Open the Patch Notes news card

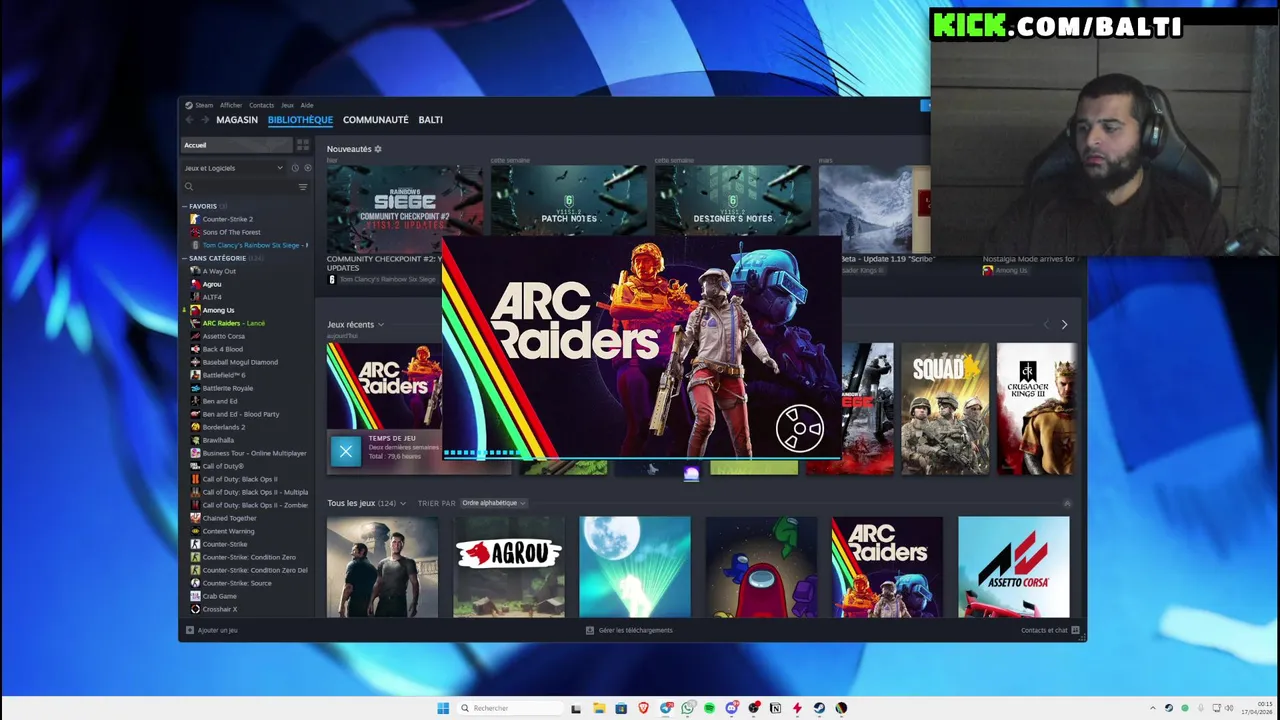click(x=568, y=202)
